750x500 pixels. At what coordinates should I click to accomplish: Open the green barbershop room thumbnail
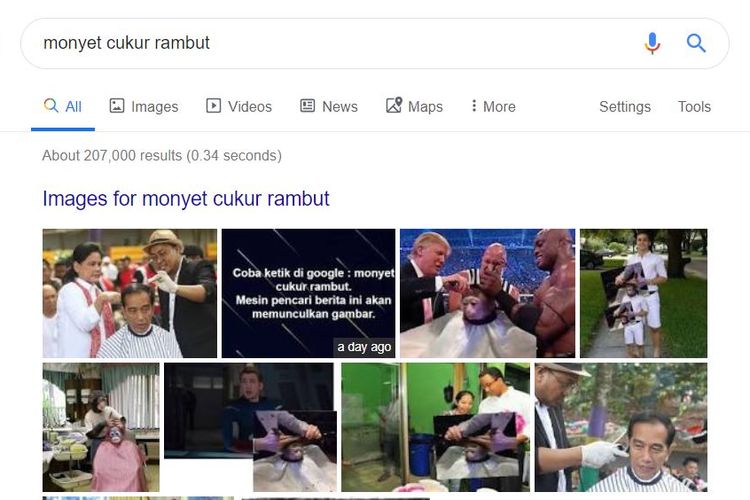[435, 427]
